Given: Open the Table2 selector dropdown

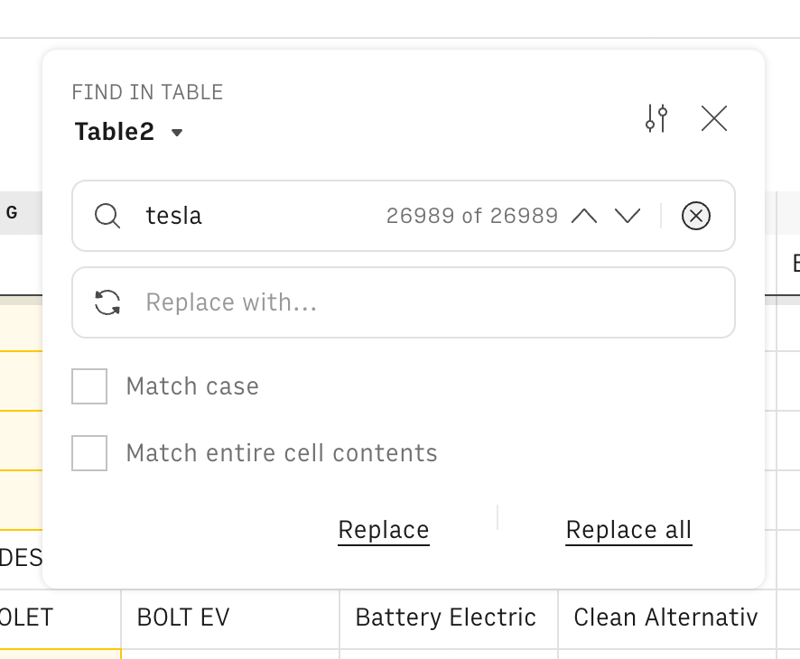Looking at the screenshot, I should pyautogui.click(x=113, y=131).
